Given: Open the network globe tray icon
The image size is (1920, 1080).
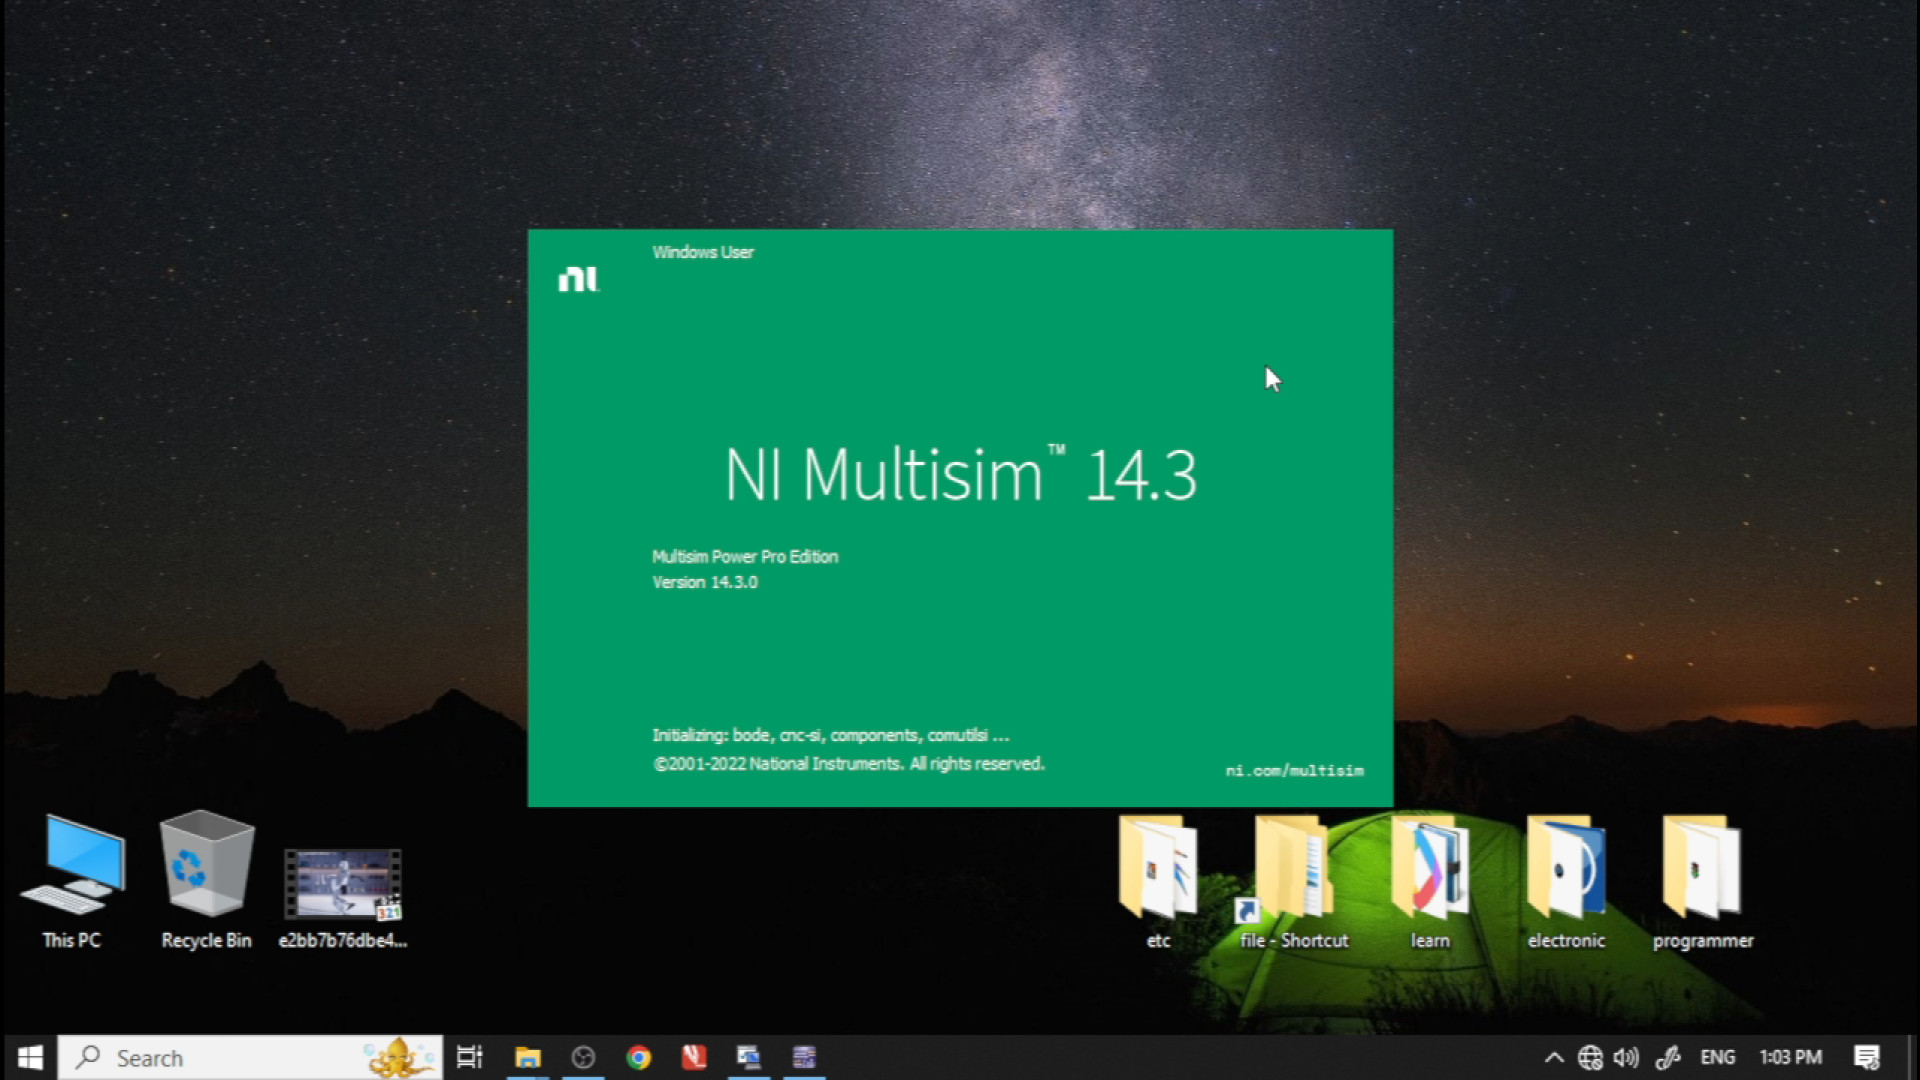Looking at the screenshot, I should (x=1590, y=1057).
